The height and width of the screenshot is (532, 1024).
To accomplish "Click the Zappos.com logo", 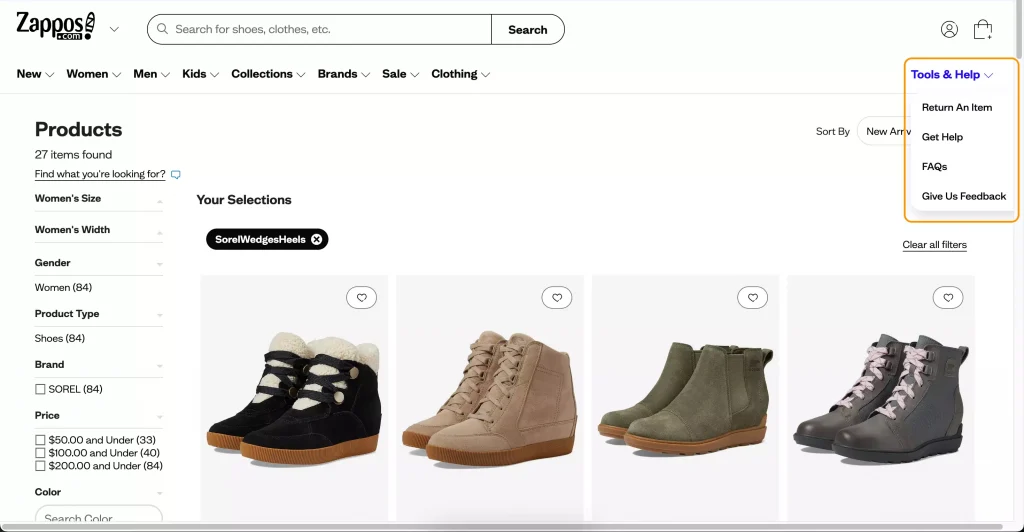I will [56, 27].
